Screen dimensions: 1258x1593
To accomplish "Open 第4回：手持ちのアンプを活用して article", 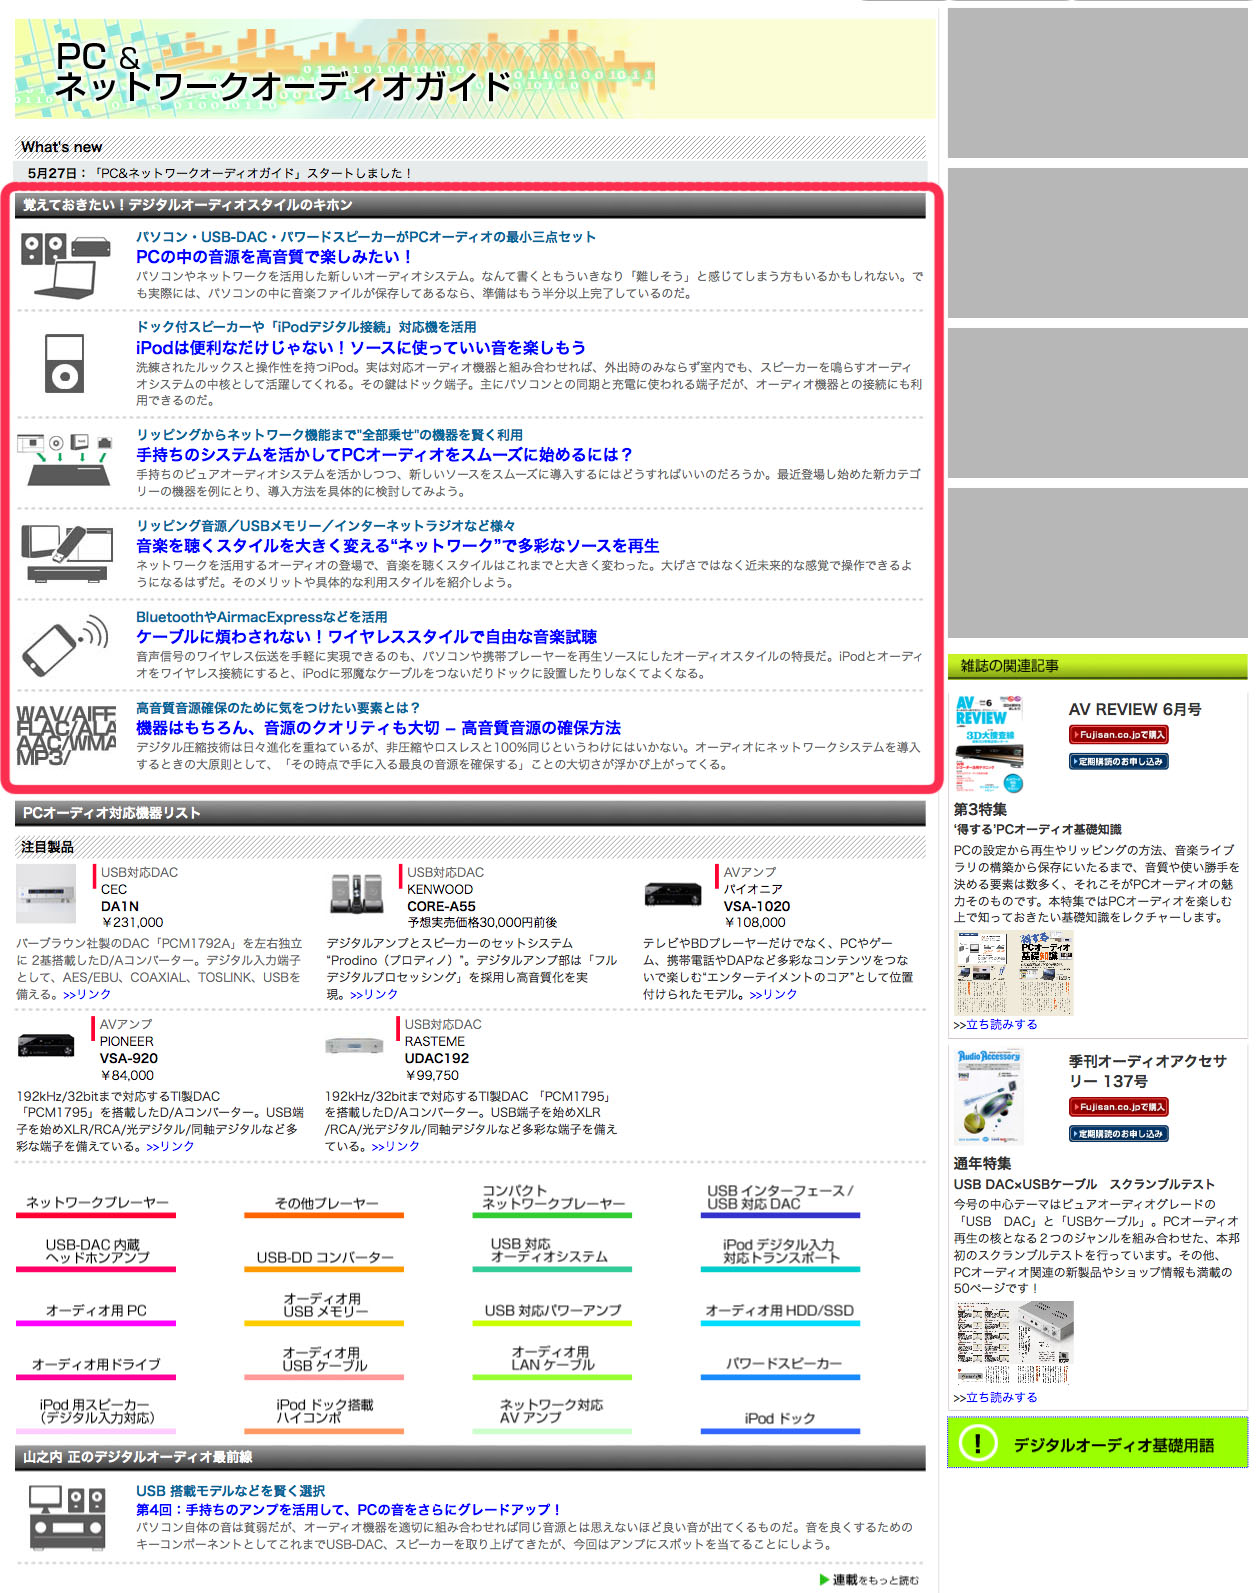I will [x=349, y=1510].
